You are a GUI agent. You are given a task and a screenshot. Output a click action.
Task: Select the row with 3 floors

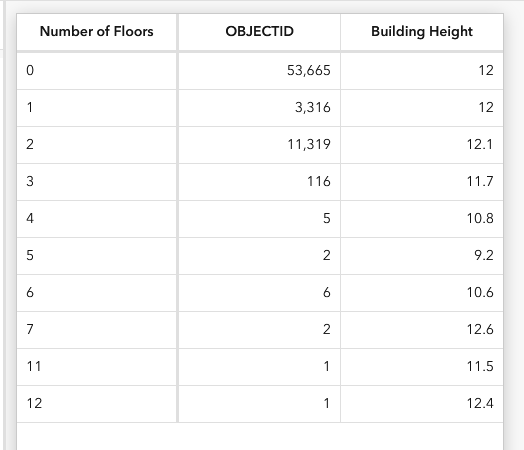260,182
